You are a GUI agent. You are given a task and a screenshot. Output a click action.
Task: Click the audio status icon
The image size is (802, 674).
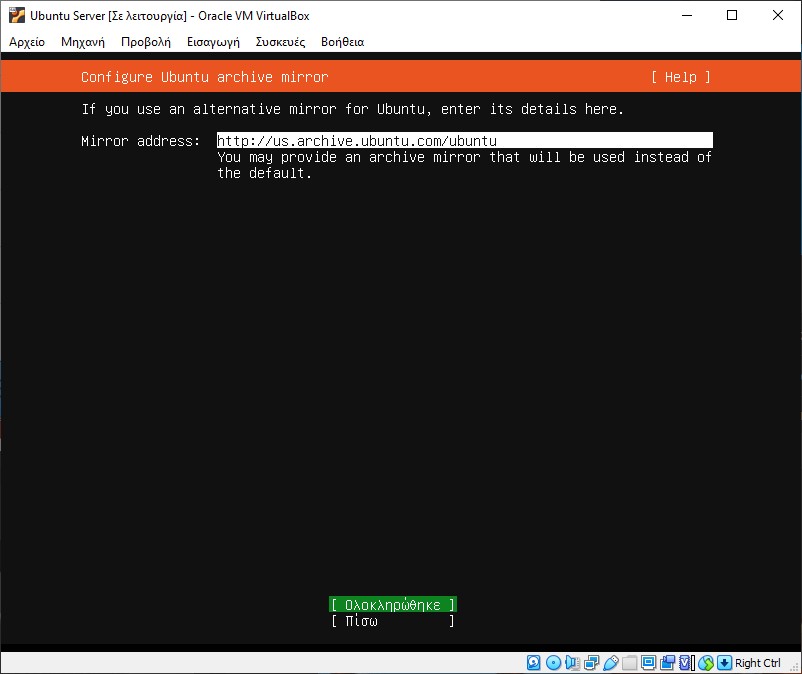(x=572, y=663)
